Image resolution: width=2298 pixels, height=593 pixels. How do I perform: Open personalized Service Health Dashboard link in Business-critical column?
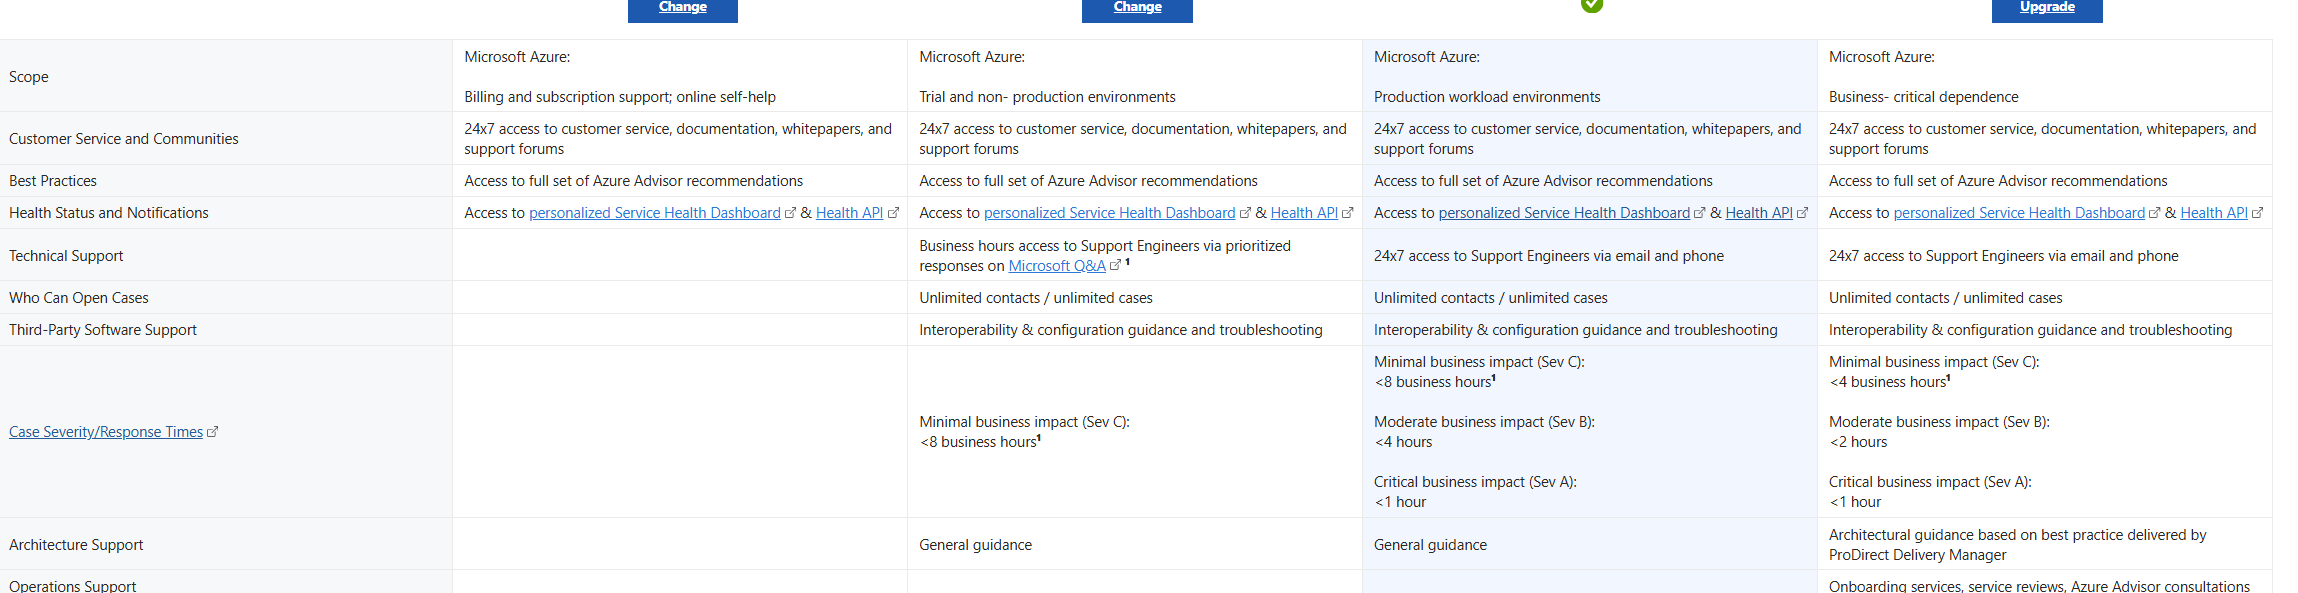[x=2019, y=213]
